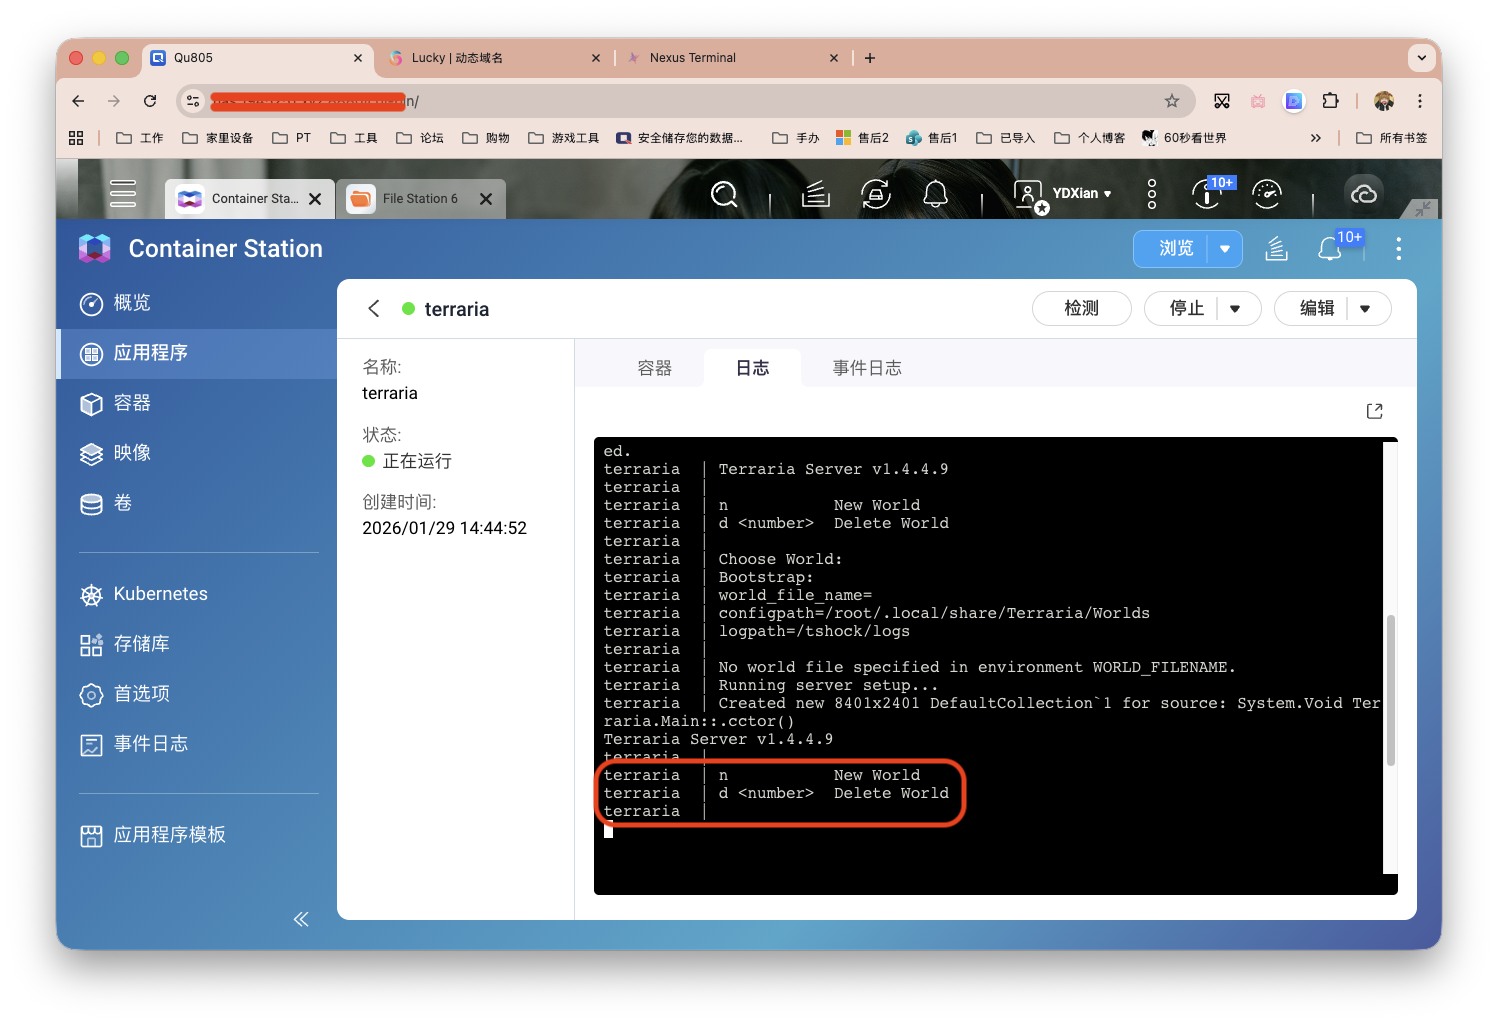Expand the 浏览 dropdown arrow
The width and height of the screenshot is (1498, 1024).
pos(1225,249)
